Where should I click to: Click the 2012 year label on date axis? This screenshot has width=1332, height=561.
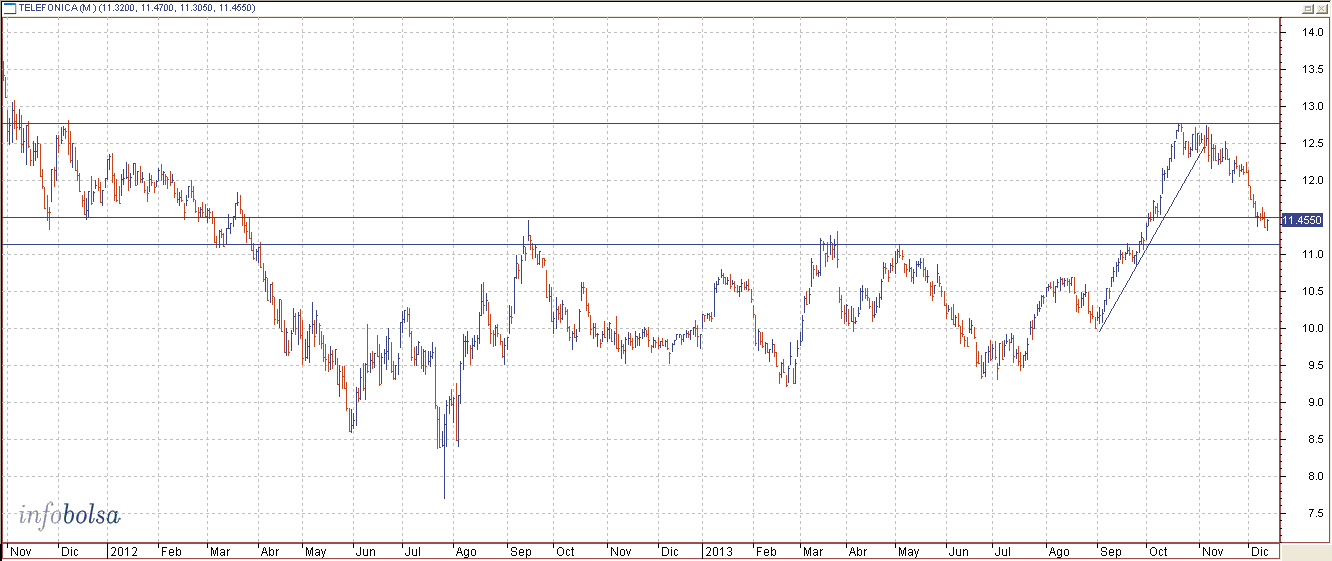pyautogui.click(x=123, y=552)
